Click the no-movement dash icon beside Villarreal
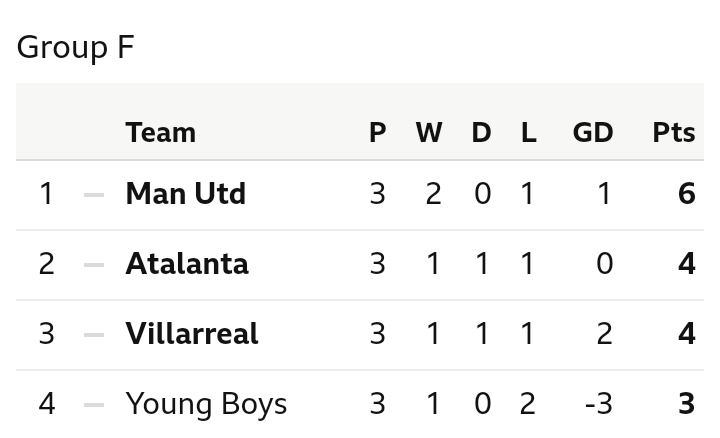 [x=94, y=335]
